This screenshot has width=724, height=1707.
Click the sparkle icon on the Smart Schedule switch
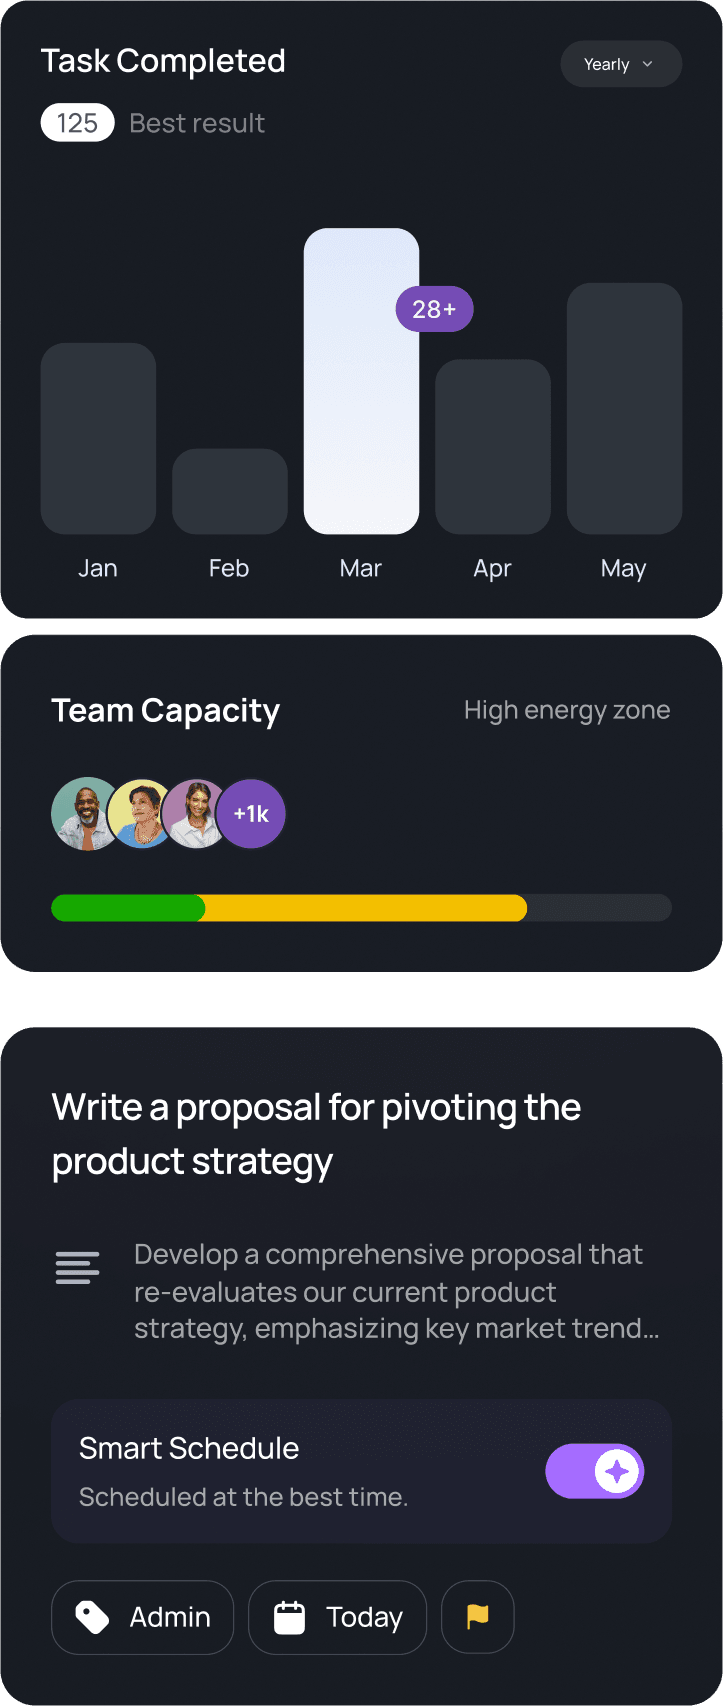point(617,1471)
